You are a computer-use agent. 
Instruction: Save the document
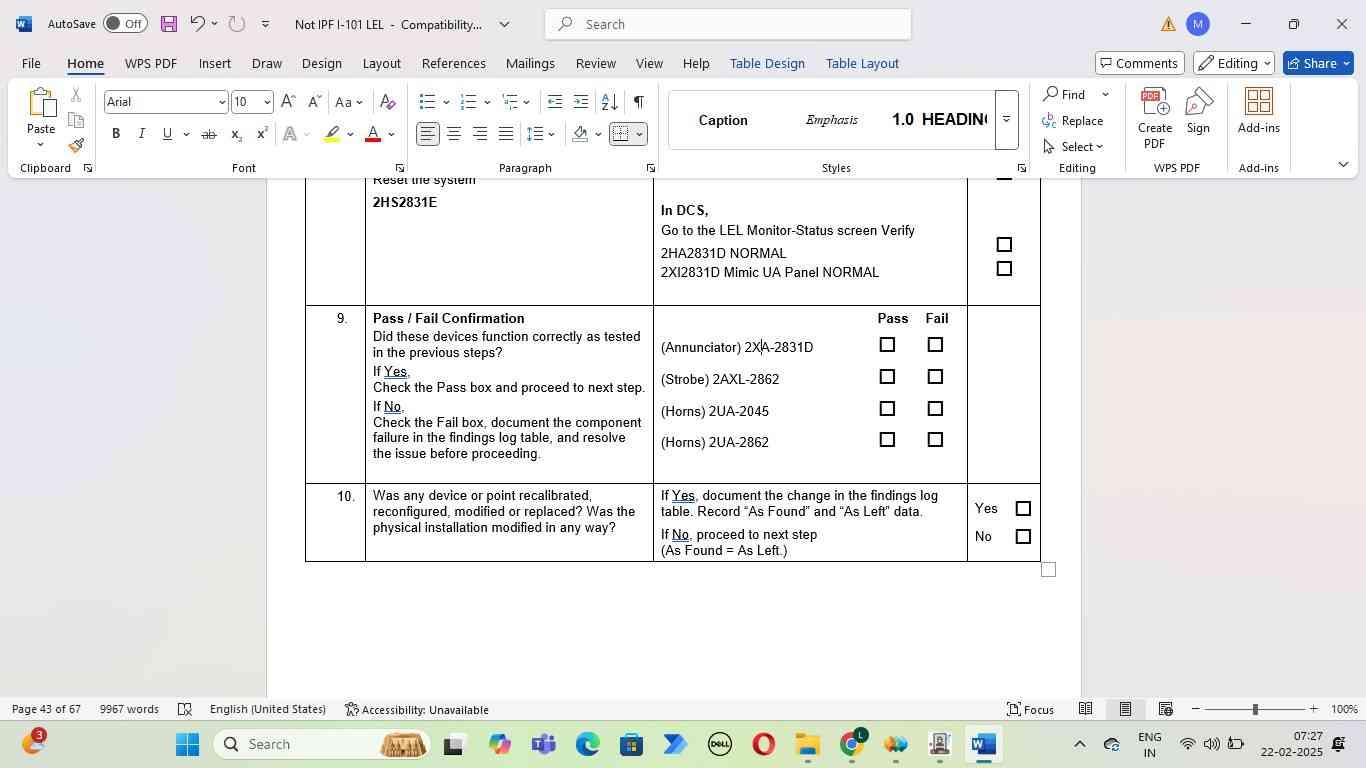coord(168,24)
